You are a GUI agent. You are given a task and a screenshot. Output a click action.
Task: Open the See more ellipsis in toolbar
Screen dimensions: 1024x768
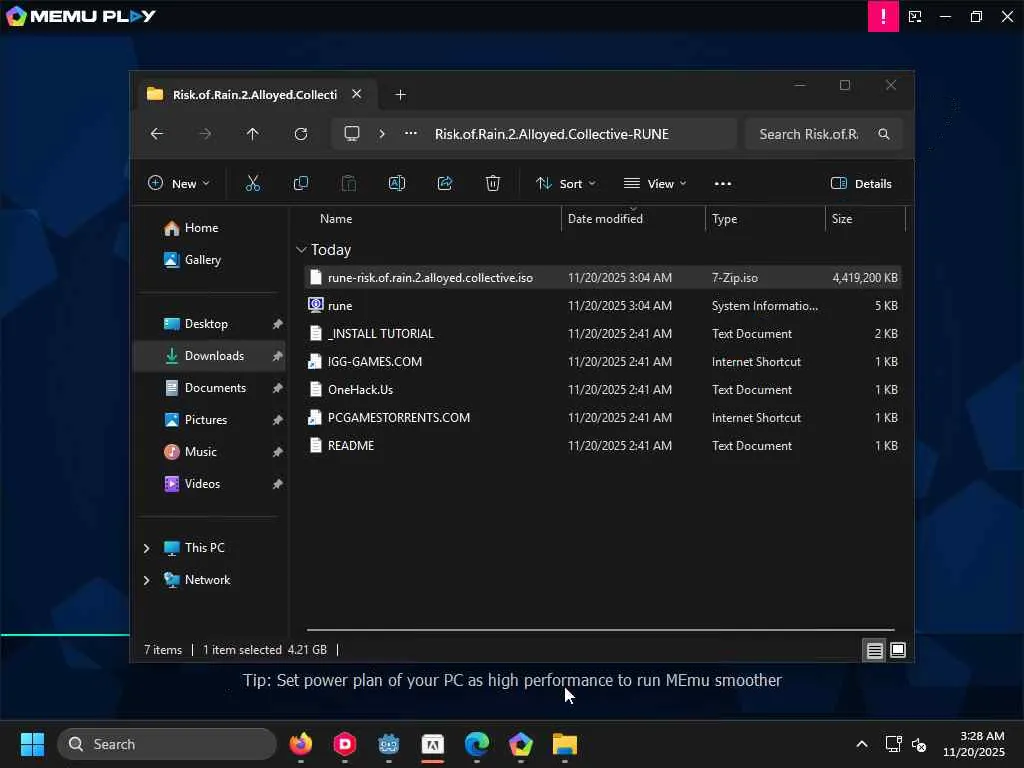coord(723,184)
